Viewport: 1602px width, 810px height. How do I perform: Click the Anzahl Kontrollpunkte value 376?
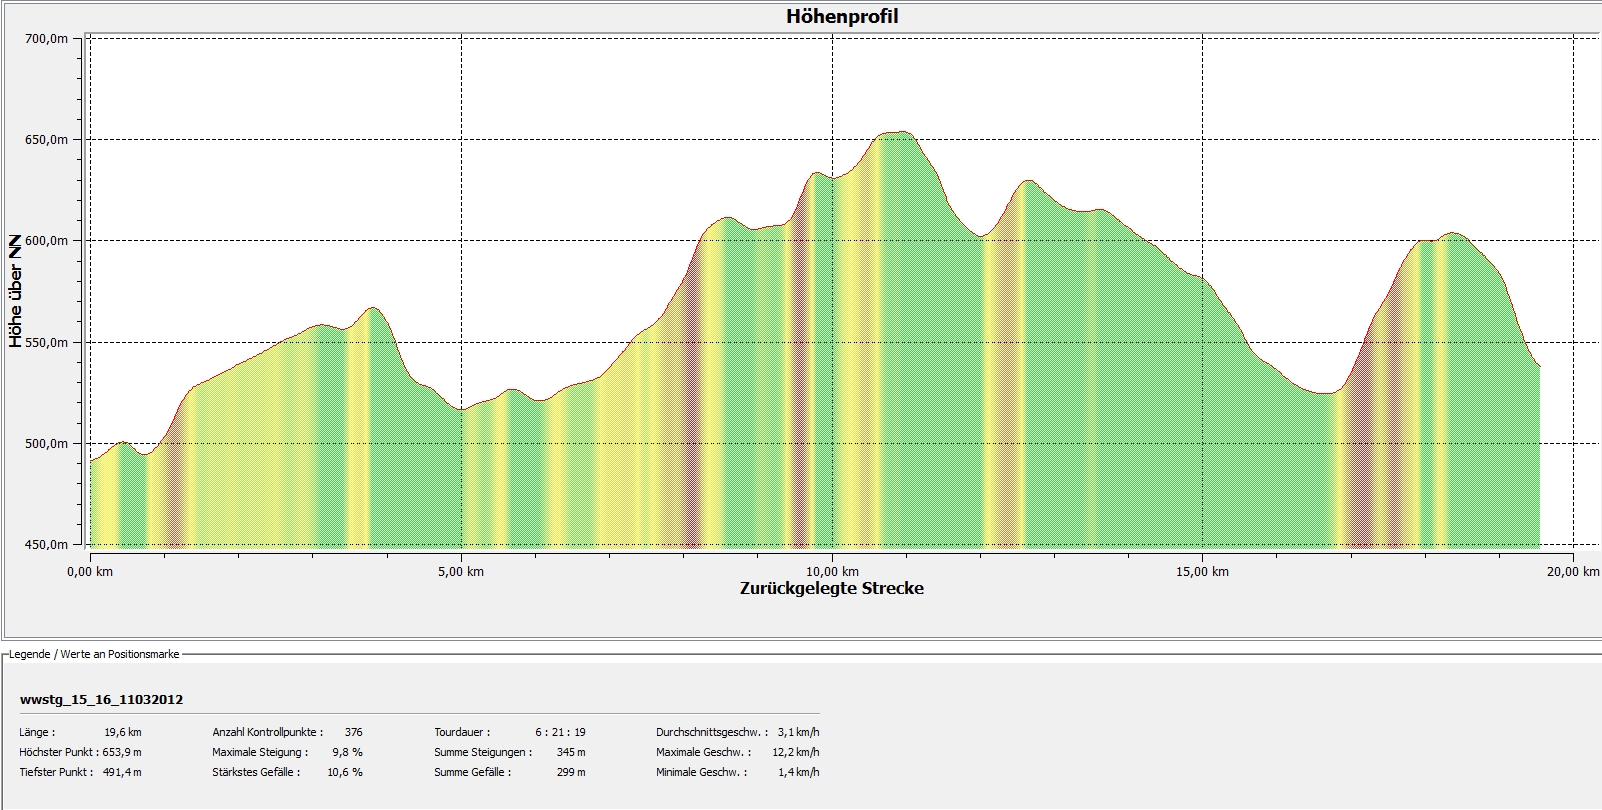(353, 732)
